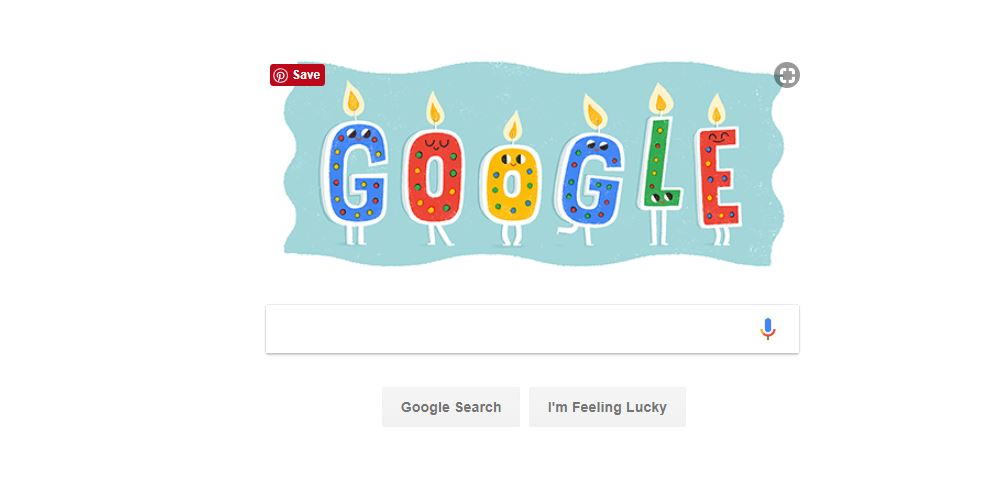Click the smiling face on red E candle
1008x480 pixels.
tap(719, 138)
